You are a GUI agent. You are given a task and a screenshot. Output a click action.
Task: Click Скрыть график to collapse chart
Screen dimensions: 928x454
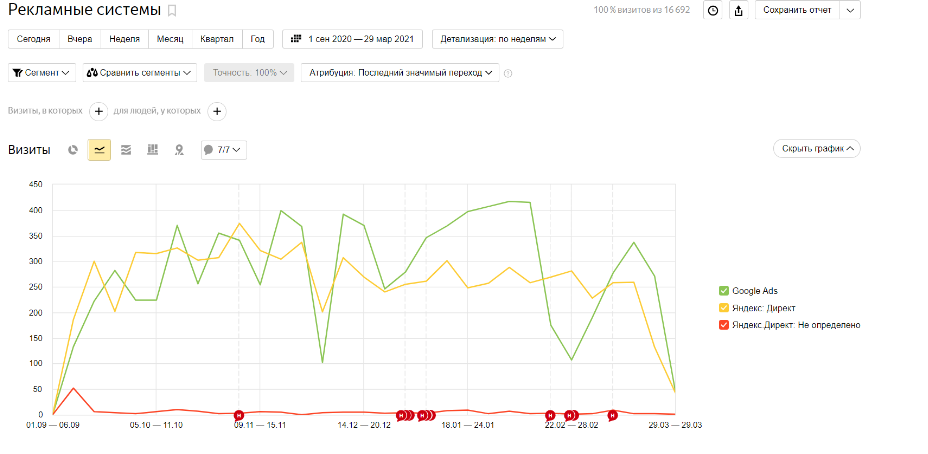[817, 149]
